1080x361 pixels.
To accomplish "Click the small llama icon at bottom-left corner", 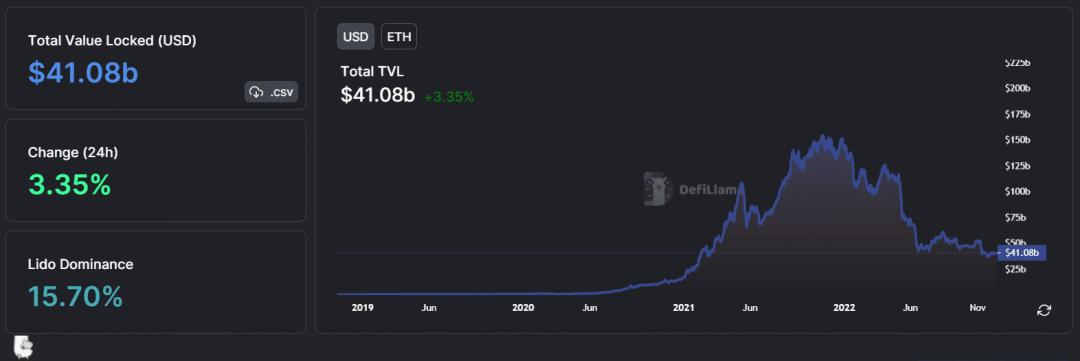I will [x=23, y=347].
